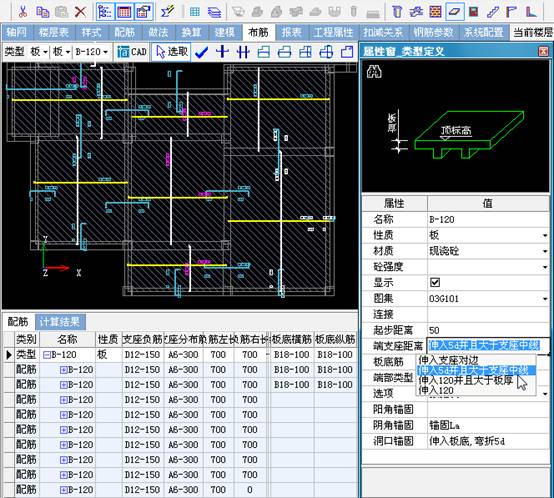Click the 洞口锚固 value 伸入板底,弯折5d
The height and width of the screenshot is (498, 554).
(488, 441)
